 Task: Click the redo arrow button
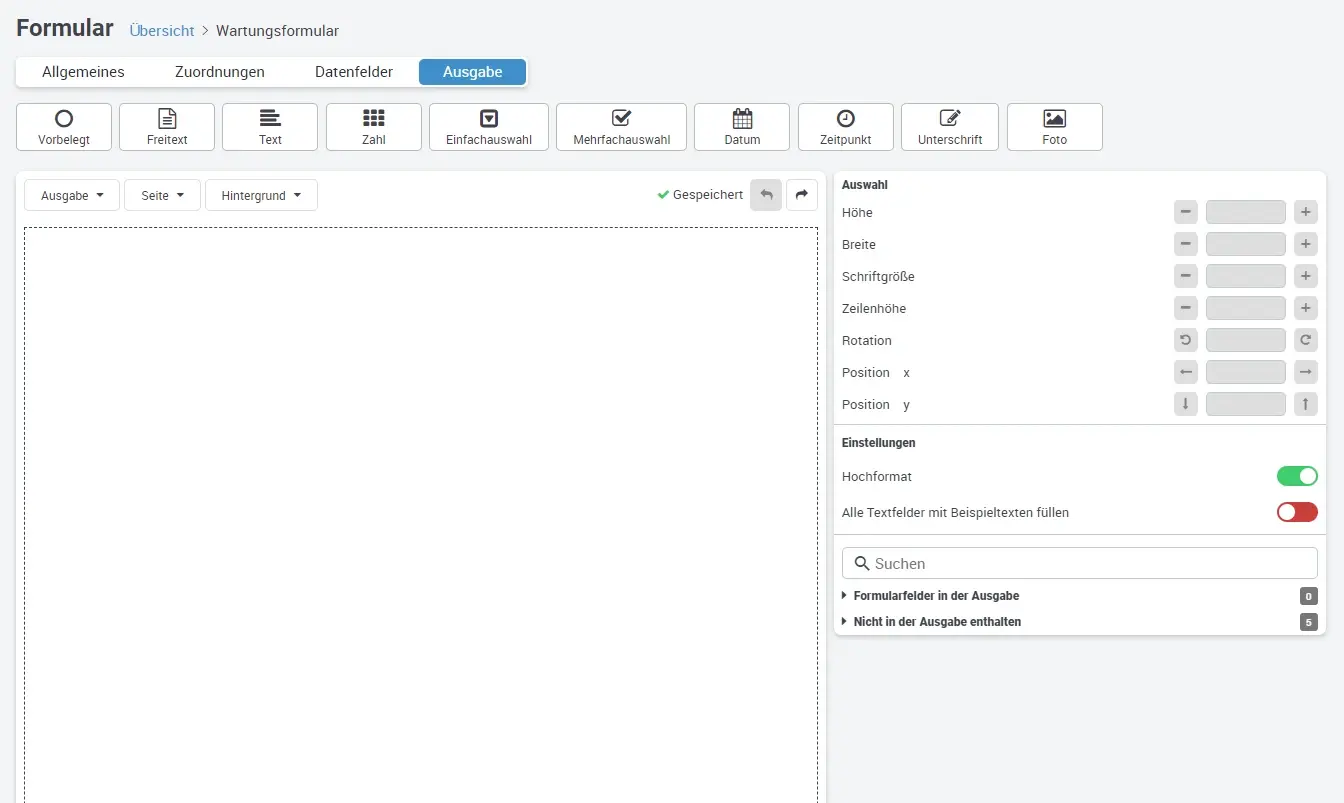point(801,195)
